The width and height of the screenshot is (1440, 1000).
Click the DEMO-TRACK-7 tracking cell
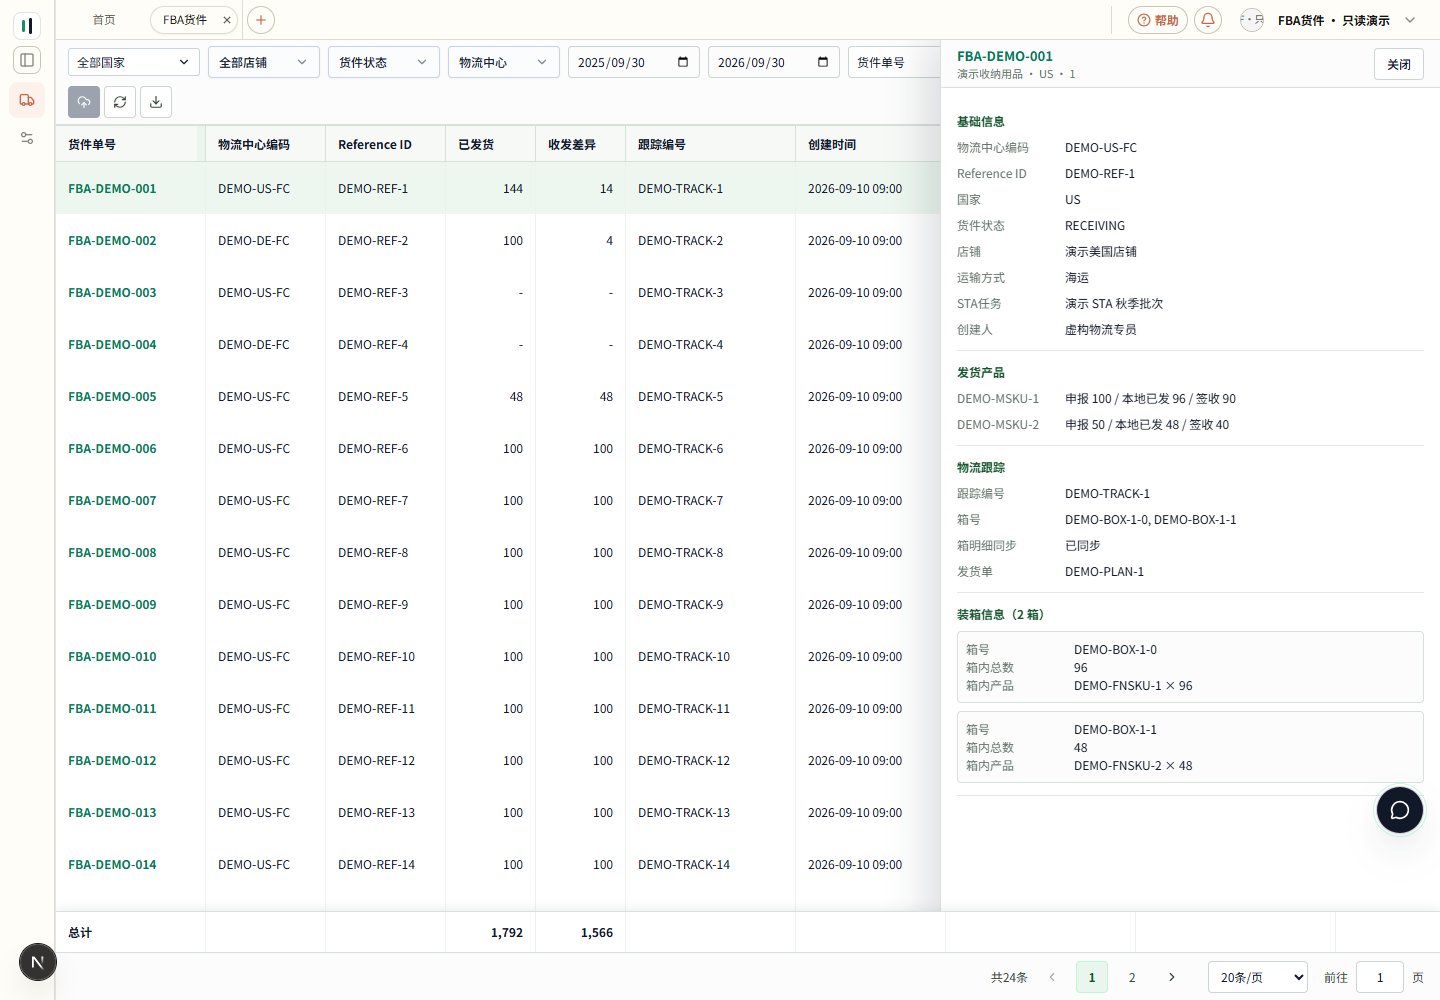pyautogui.click(x=680, y=501)
